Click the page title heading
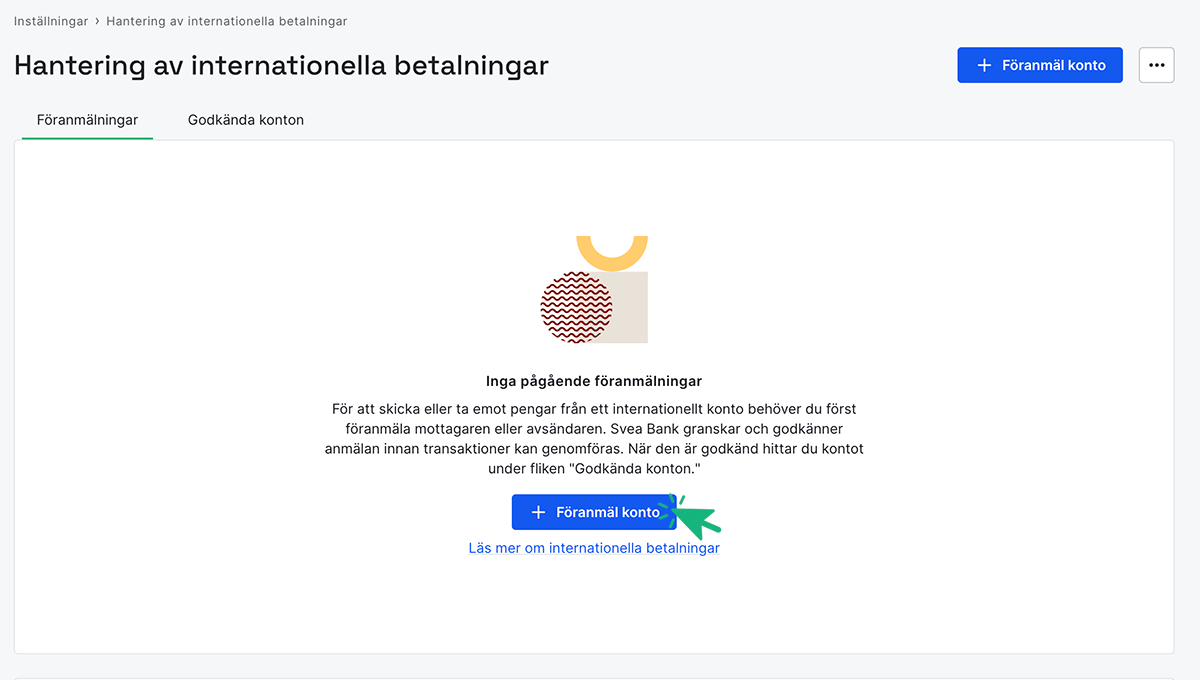This screenshot has height=680, width=1200. point(280,65)
